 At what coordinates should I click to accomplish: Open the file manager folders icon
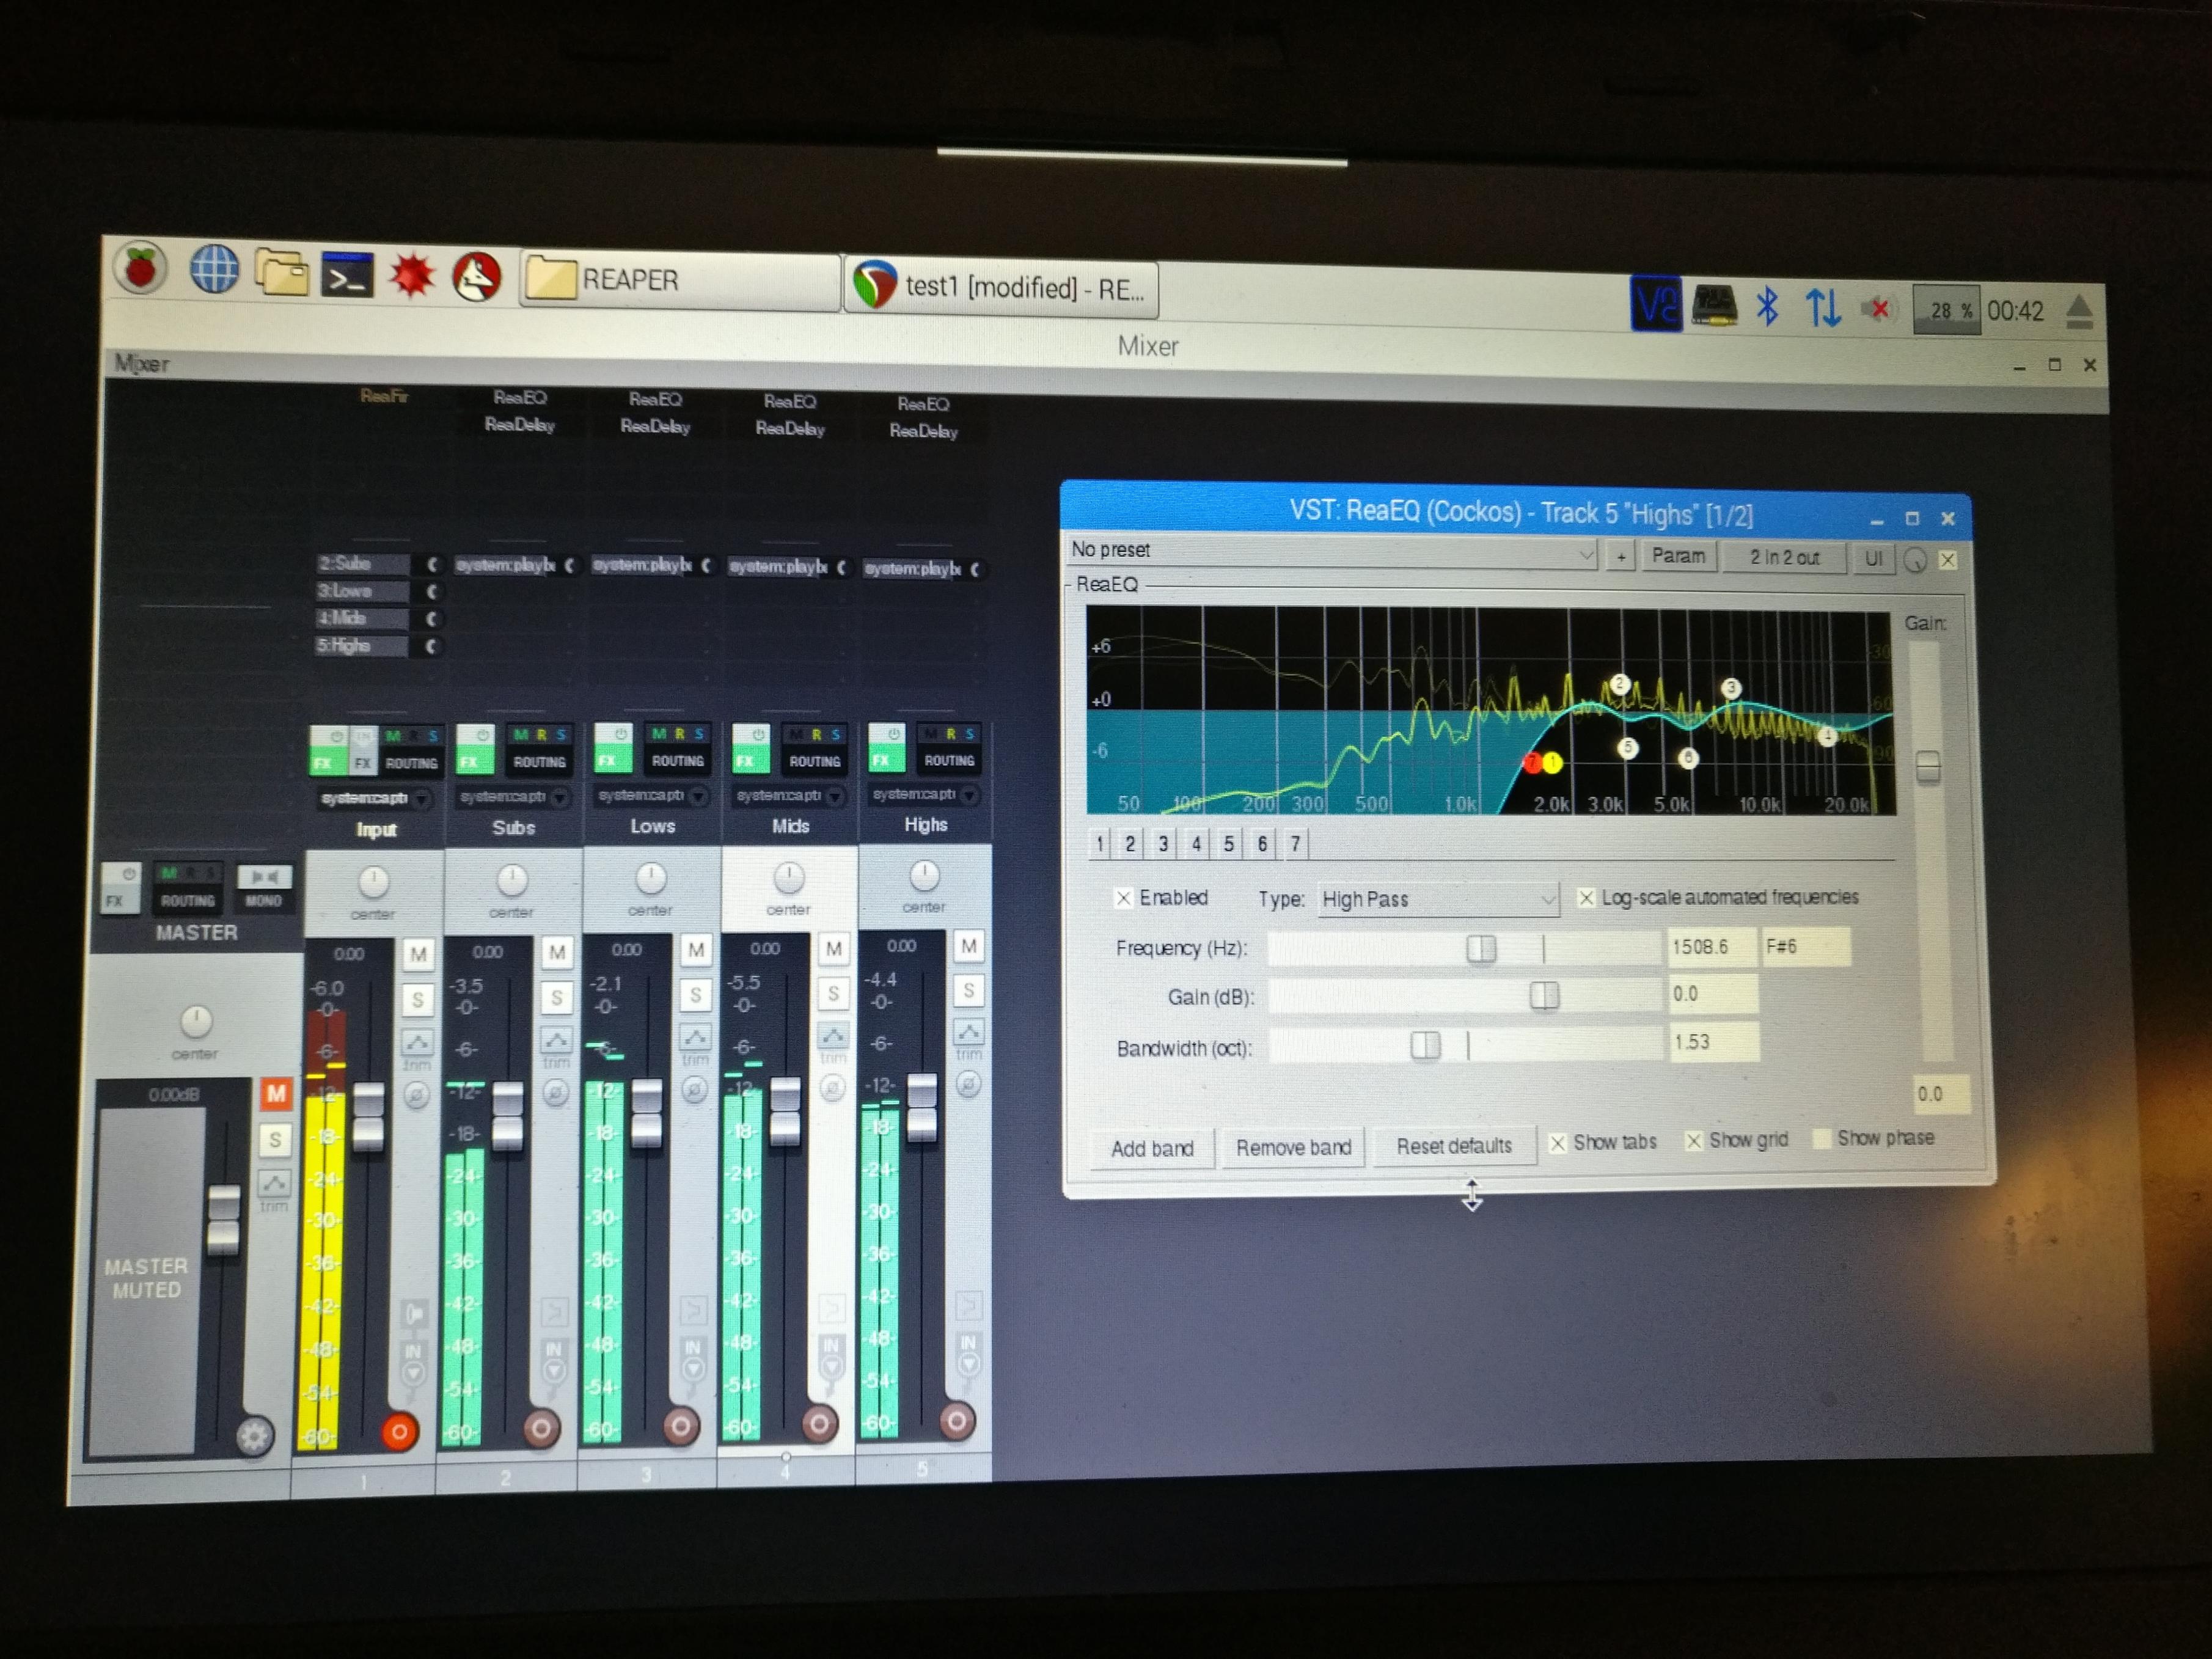pos(281,272)
